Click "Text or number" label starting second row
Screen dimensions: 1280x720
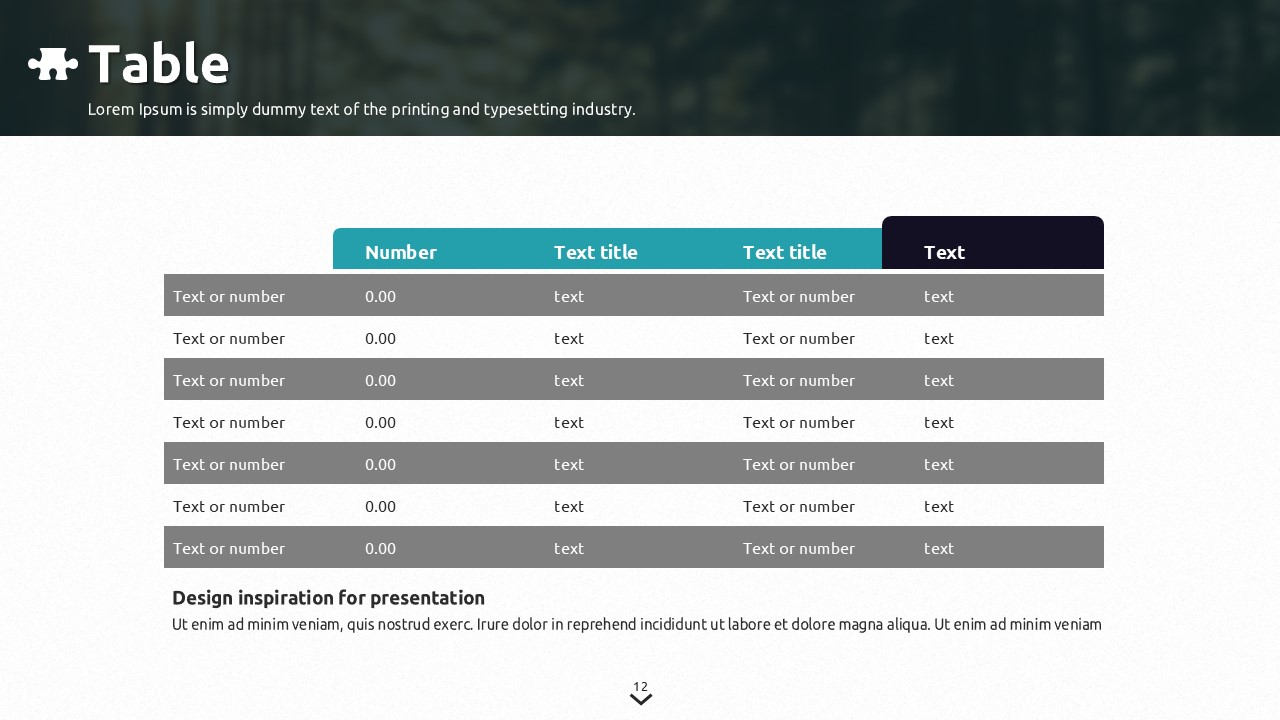click(x=229, y=338)
